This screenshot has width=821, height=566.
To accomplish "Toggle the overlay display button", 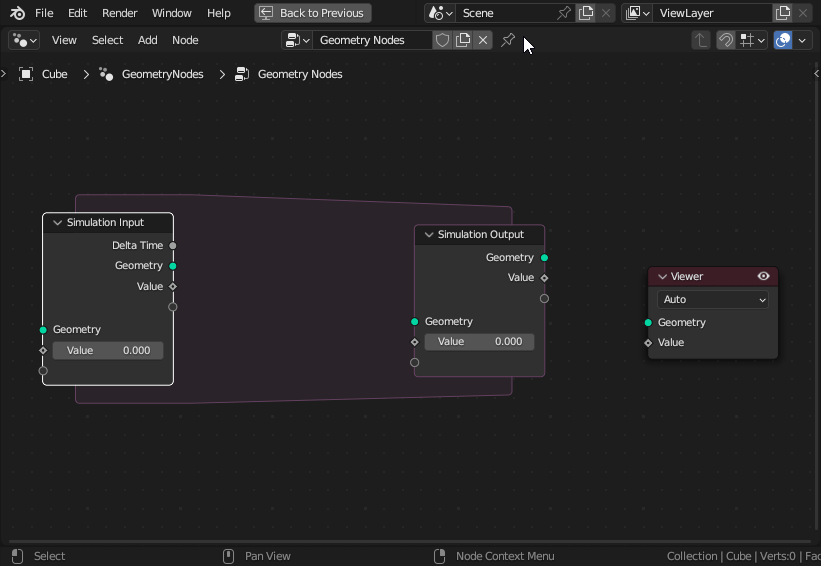I will click(784, 40).
